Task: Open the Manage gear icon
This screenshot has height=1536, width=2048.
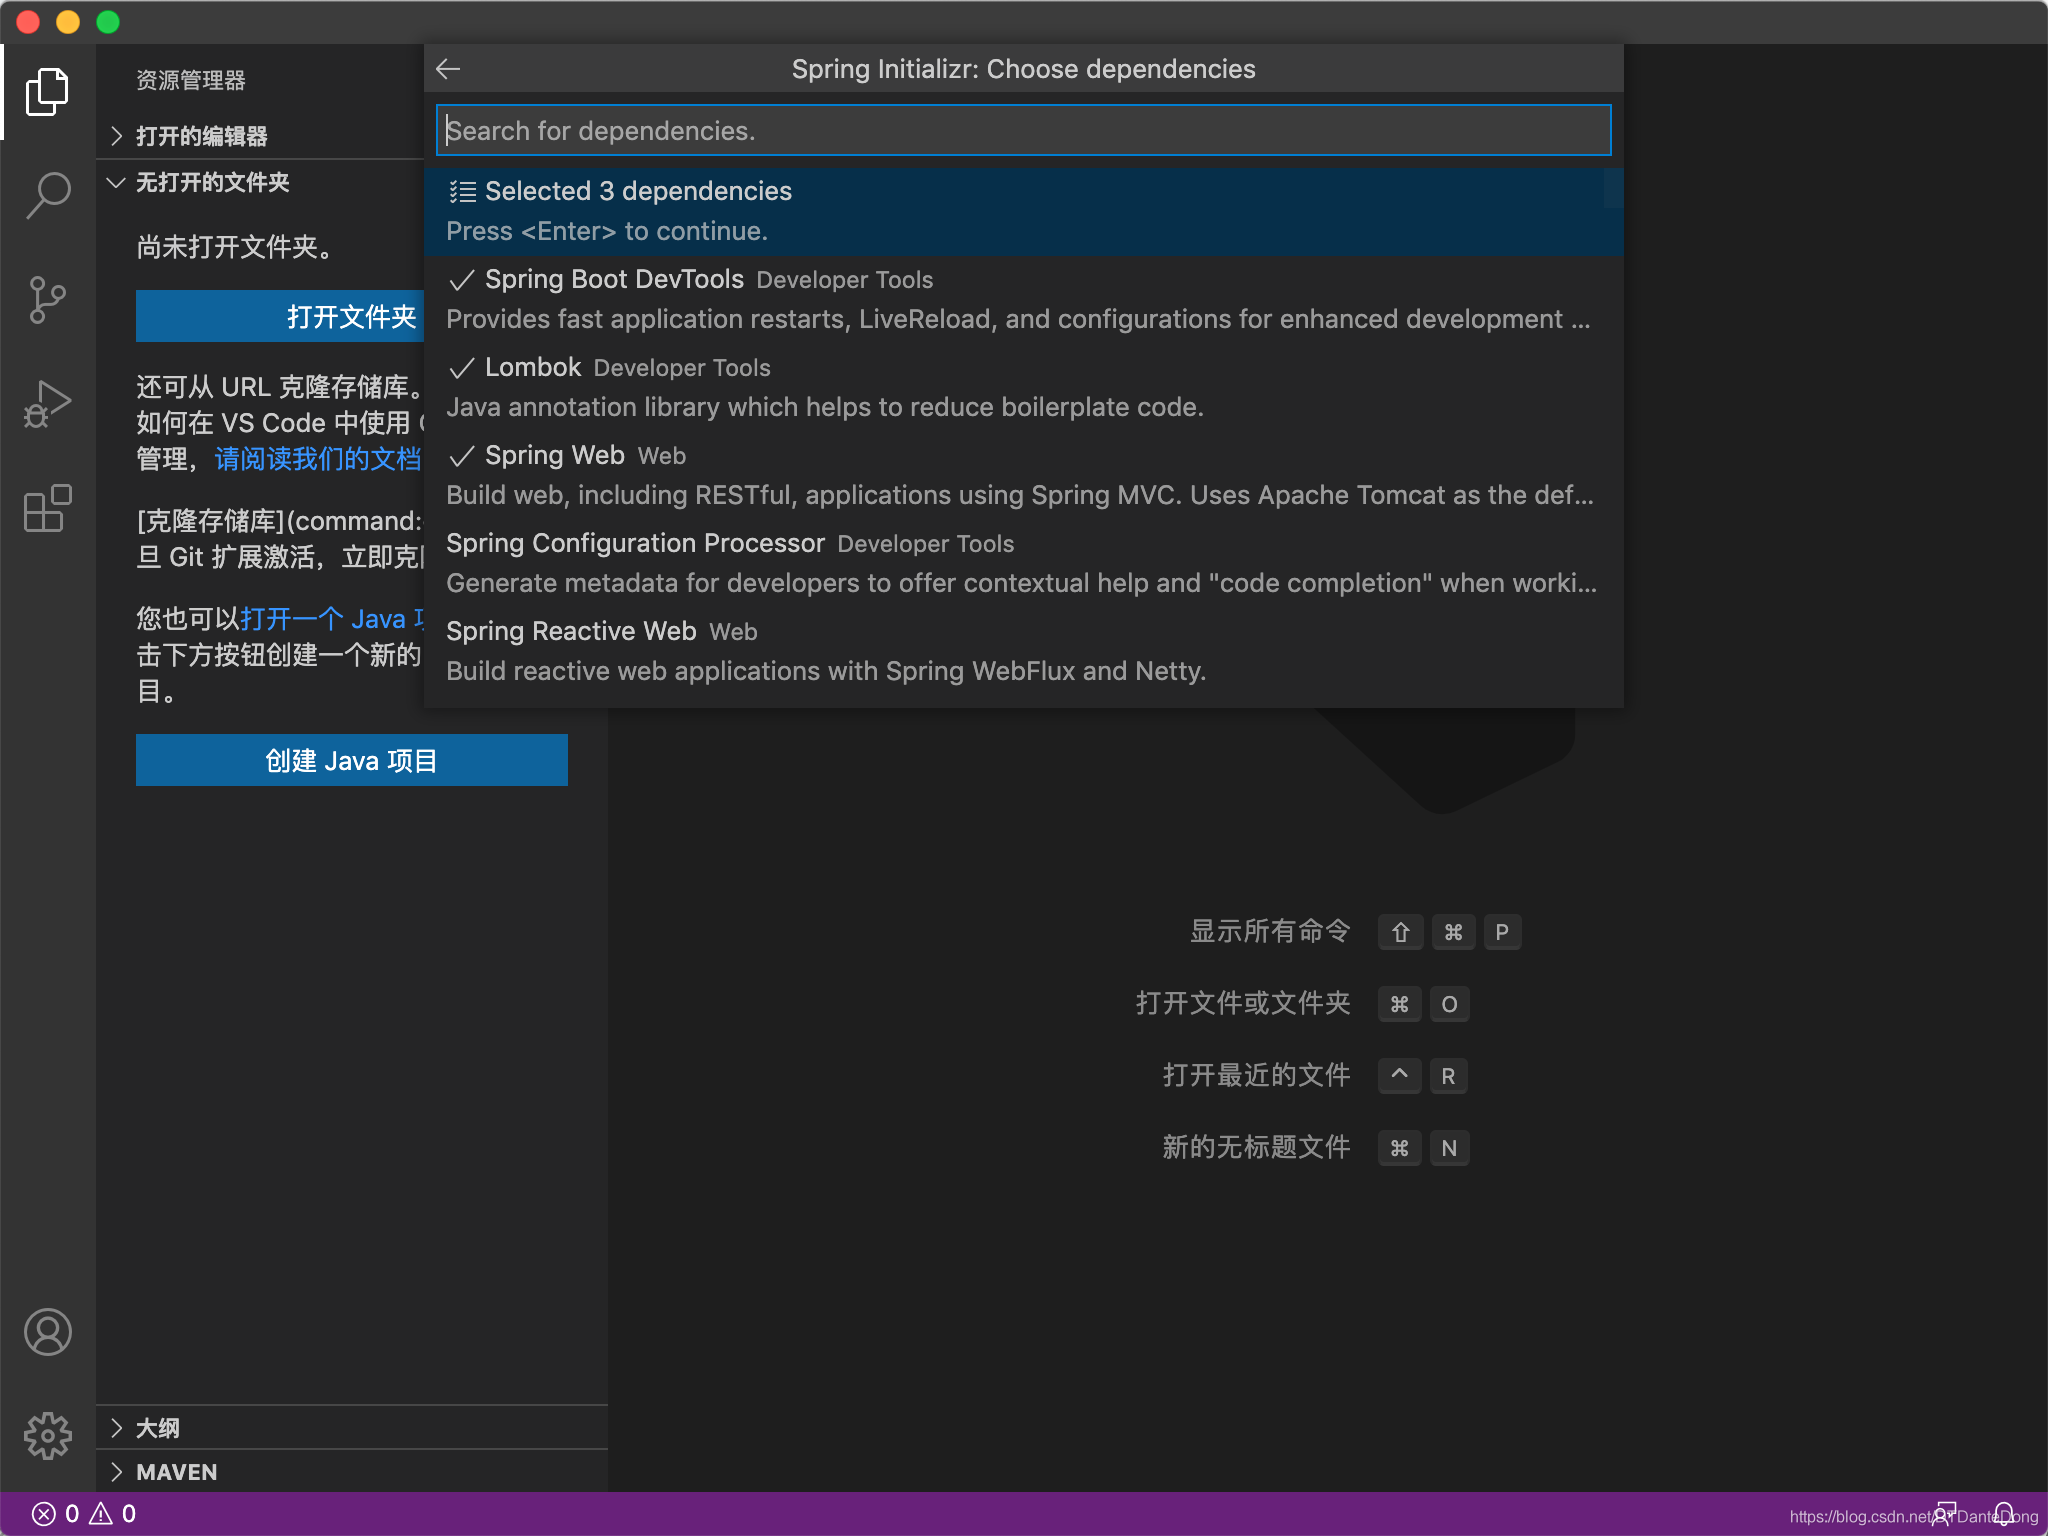Action: [47, 1436]
